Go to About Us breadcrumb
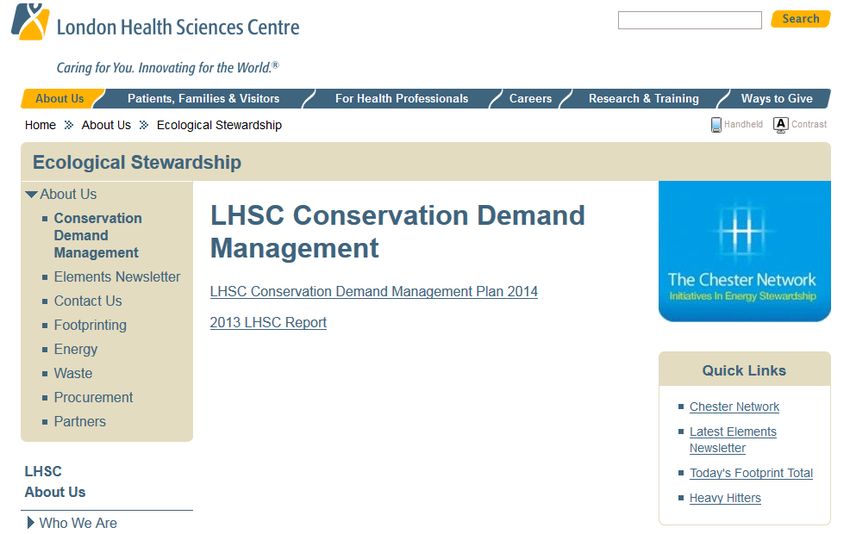The width and height of the screenshot is (850, 534). click(106, 125)
